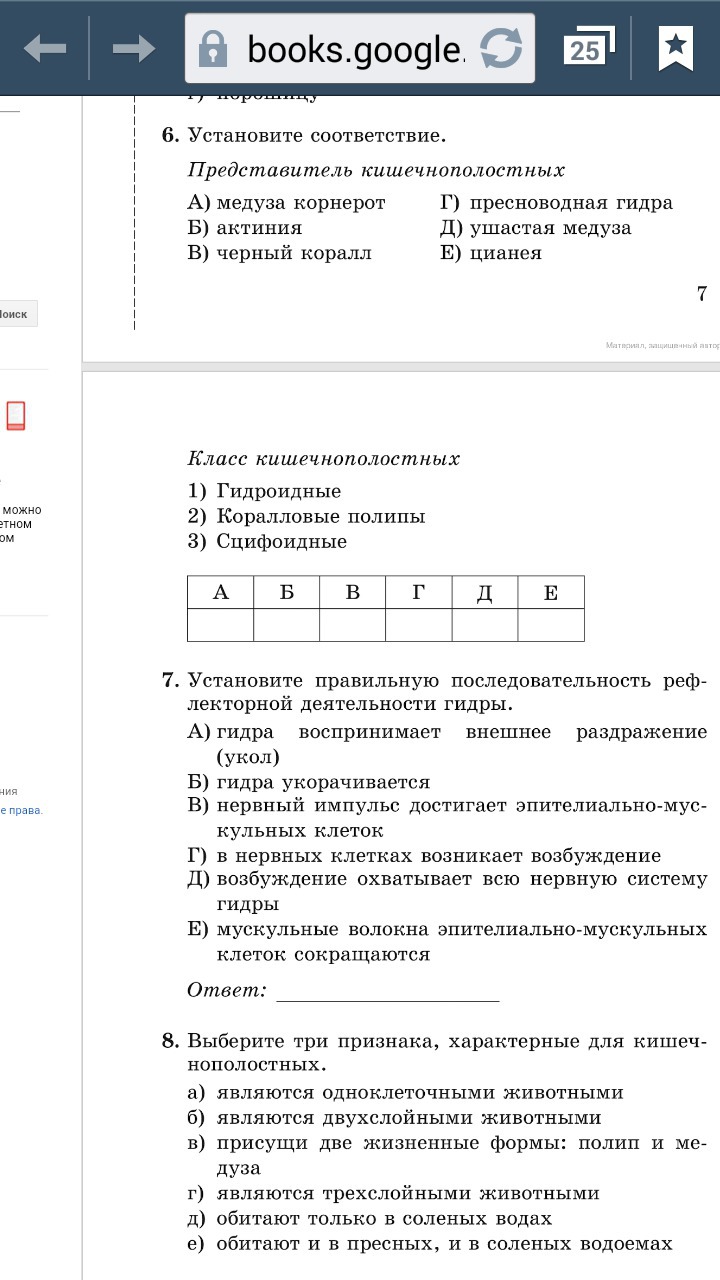720x1280 pixels.
Task: Select text 'медуза корнерот'
Action: (301, 203)
